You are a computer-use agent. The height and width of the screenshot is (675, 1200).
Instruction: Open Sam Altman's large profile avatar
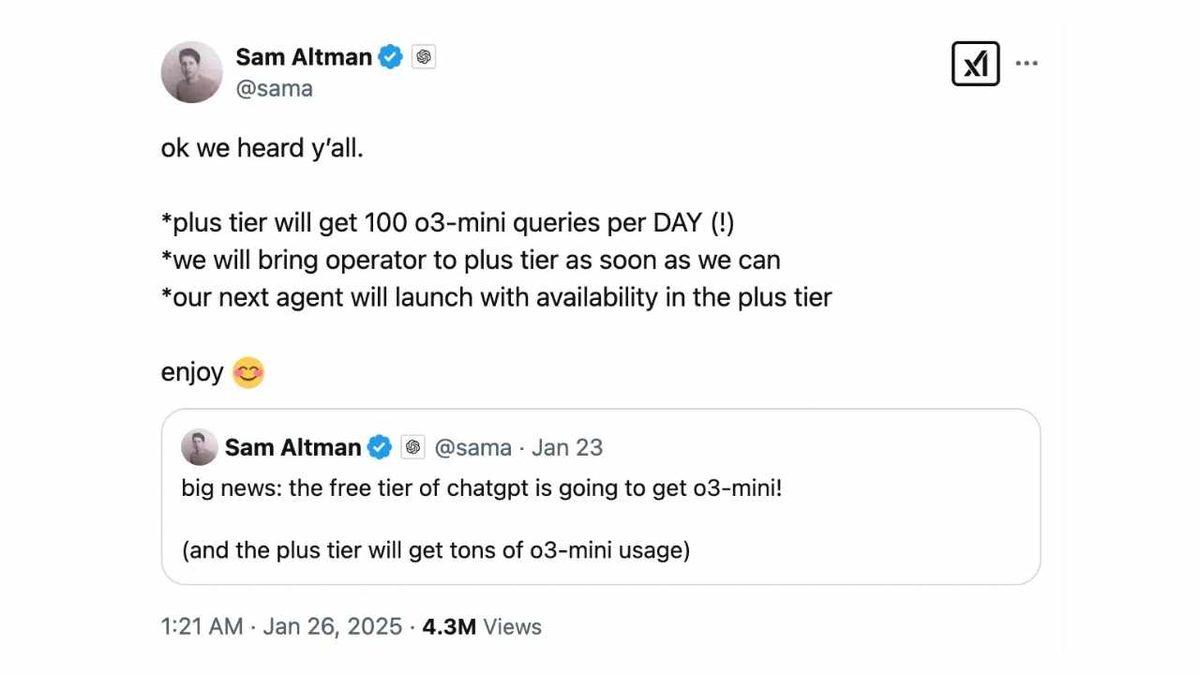(x=191, y=72)
